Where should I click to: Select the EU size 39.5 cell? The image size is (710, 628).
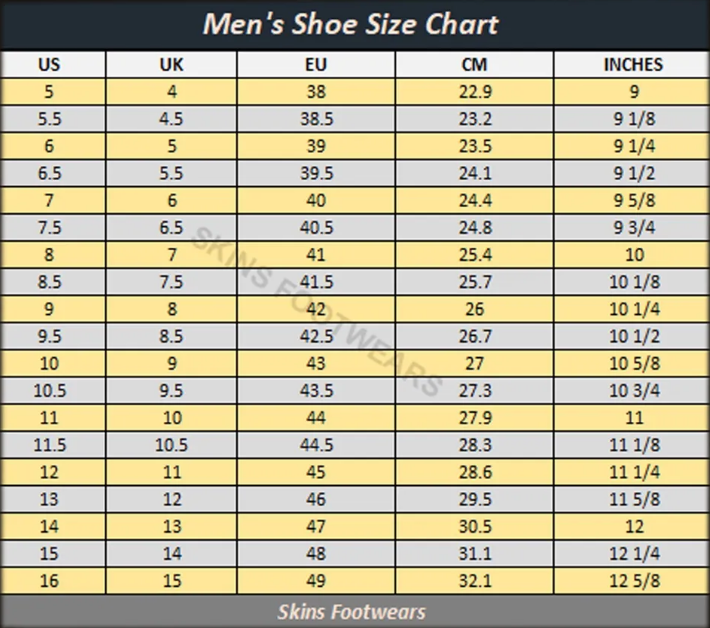[x=316, y=173]
